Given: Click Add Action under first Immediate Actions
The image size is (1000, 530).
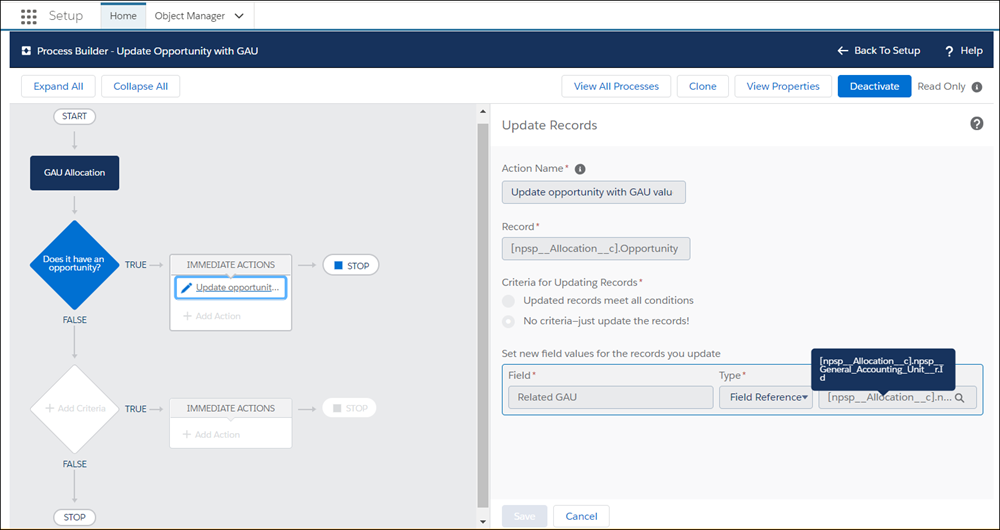Looking at the screenshot, I should (x=212, y=316).
